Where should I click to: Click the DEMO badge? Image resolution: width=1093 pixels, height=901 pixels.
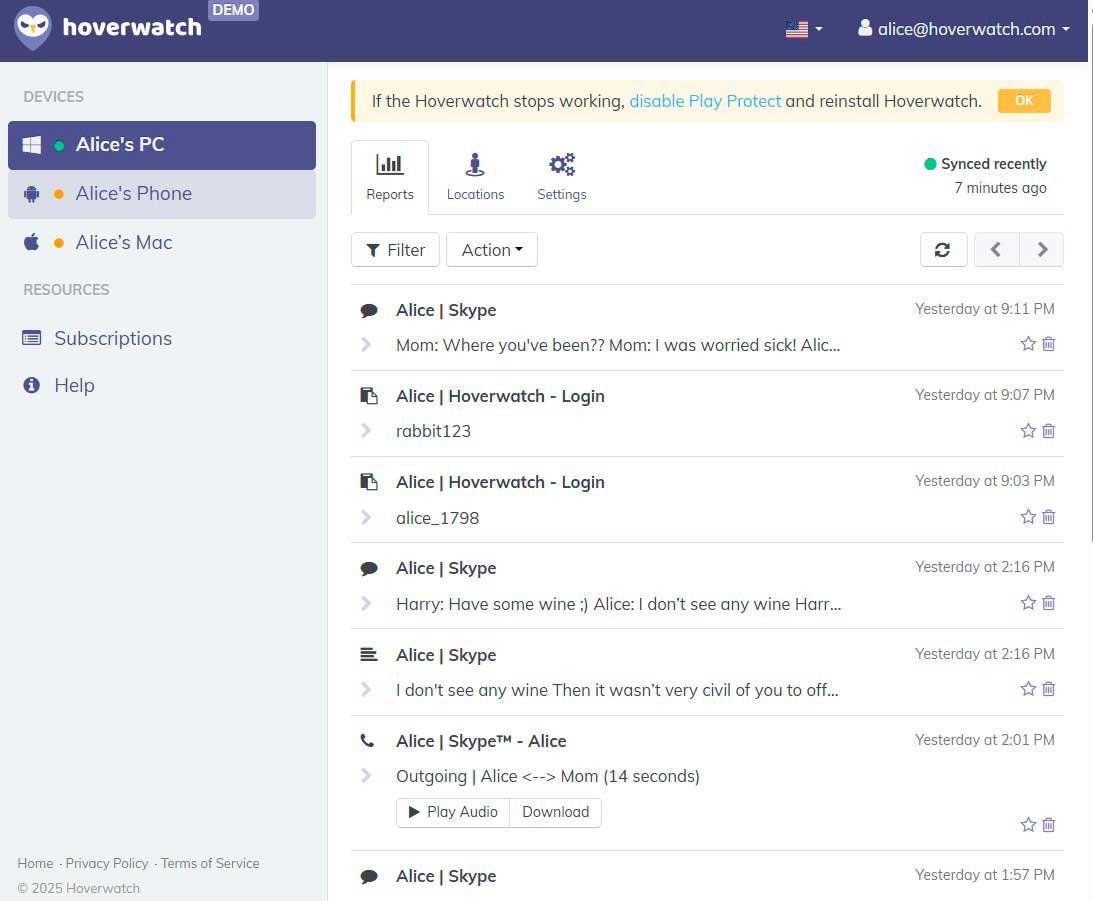click(x=234, y=10)
